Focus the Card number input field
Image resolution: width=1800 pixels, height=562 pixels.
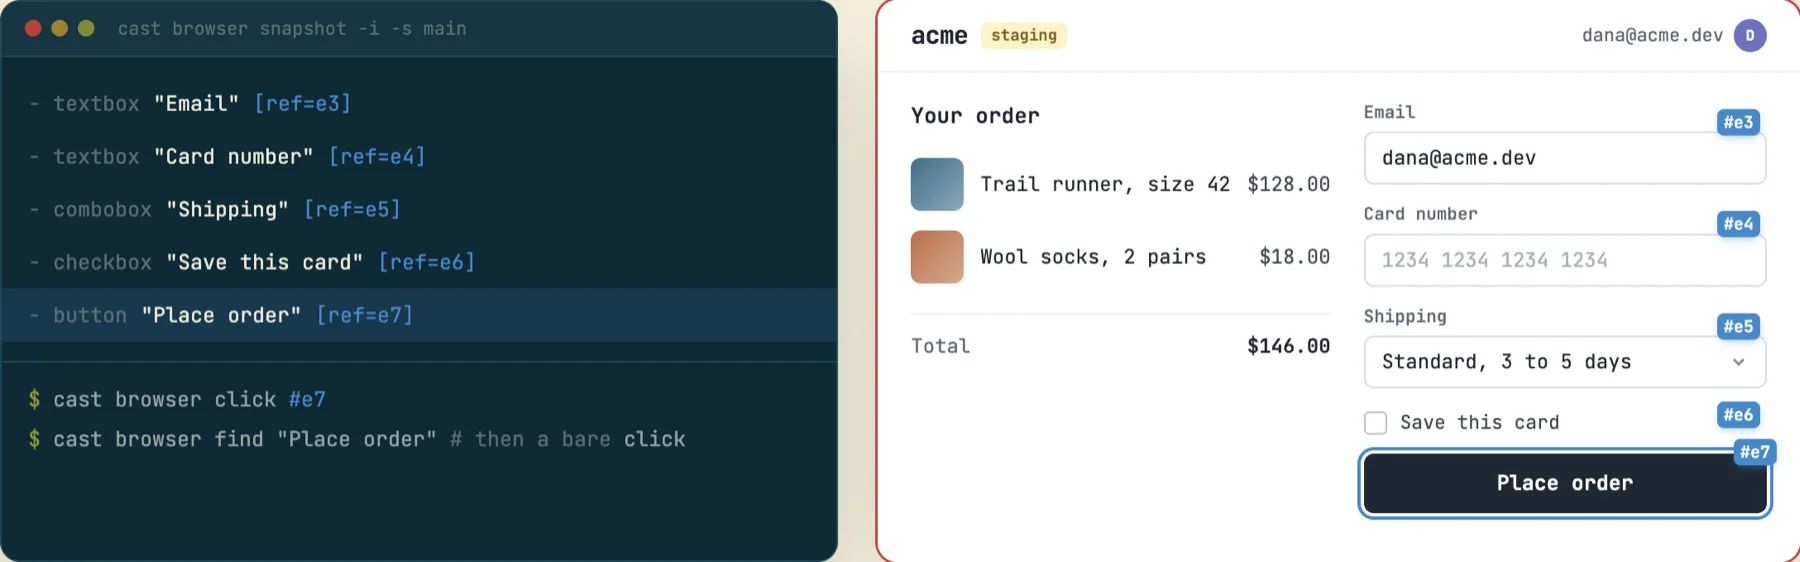click(1565, 260)
